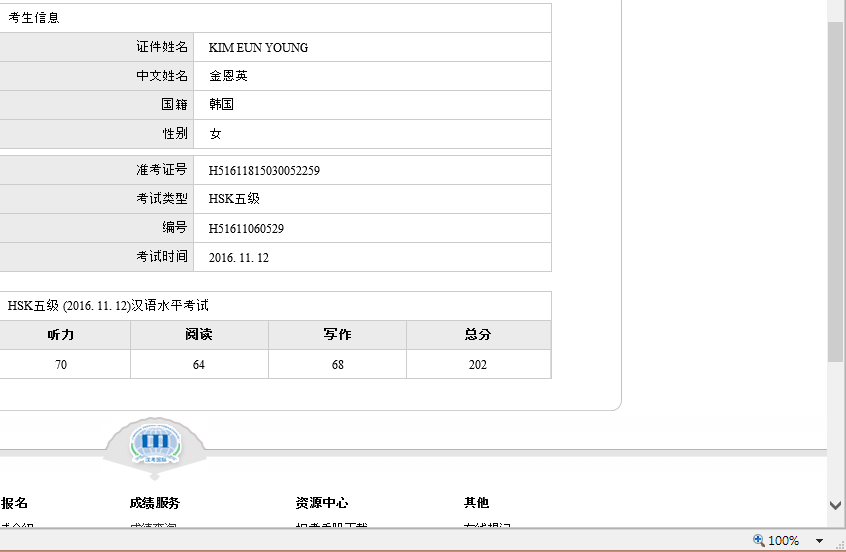The height and width of the screenshot is (552, 846).
Task: Click exam type value HSK五级
Action: [x=234, y=199]
